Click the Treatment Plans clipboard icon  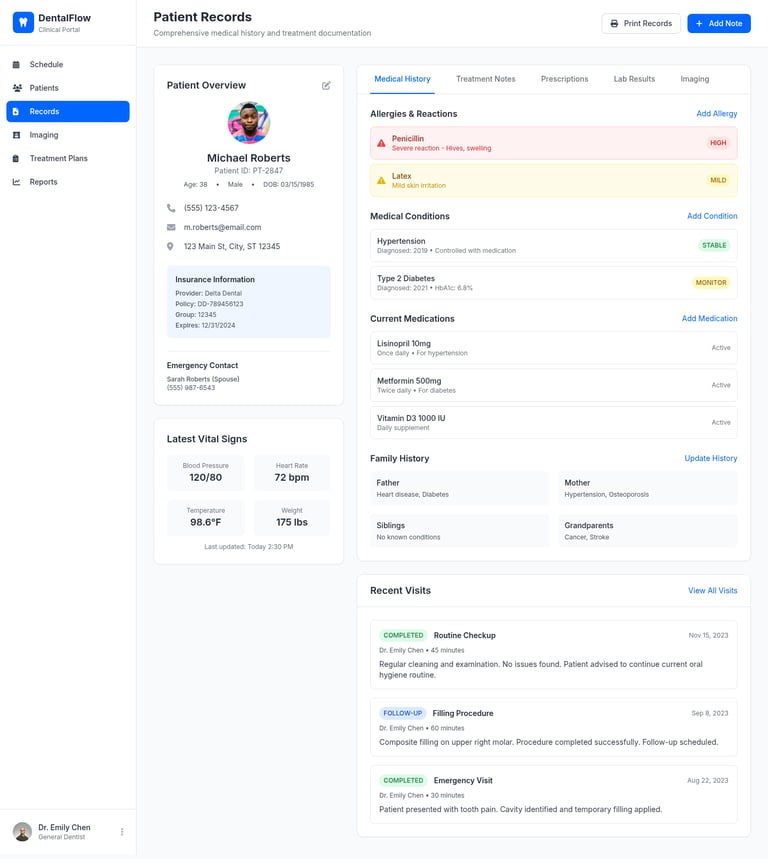[x=16, y=159]
